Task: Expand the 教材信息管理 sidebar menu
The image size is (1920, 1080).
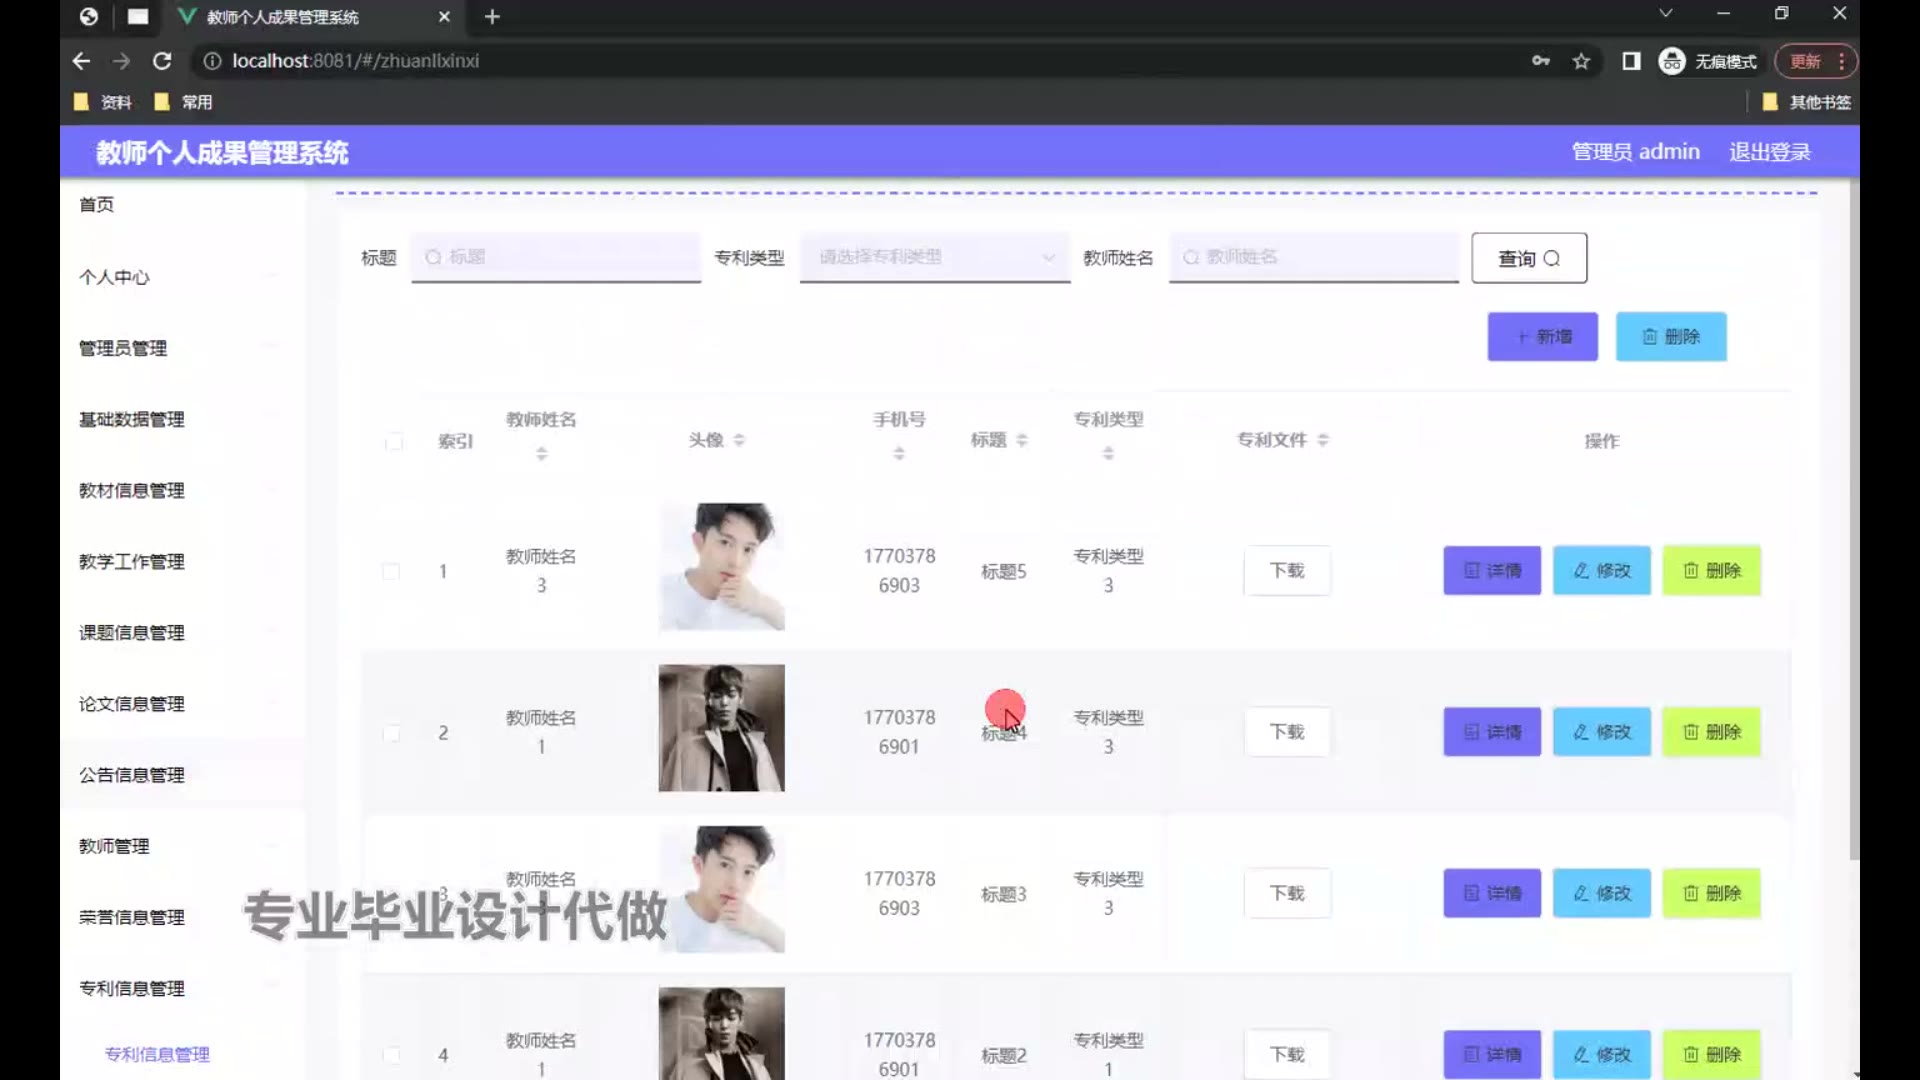Action: [182, 490]
